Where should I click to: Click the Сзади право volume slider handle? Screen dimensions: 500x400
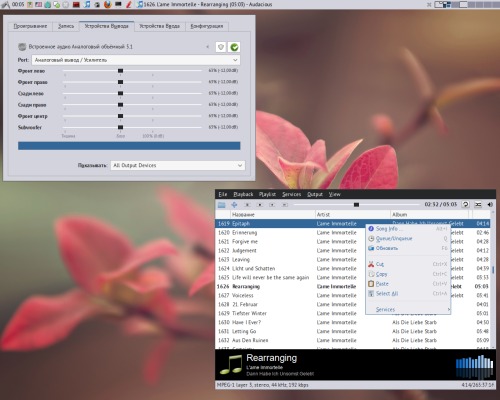pyautogui.click(x=120, y=105)
